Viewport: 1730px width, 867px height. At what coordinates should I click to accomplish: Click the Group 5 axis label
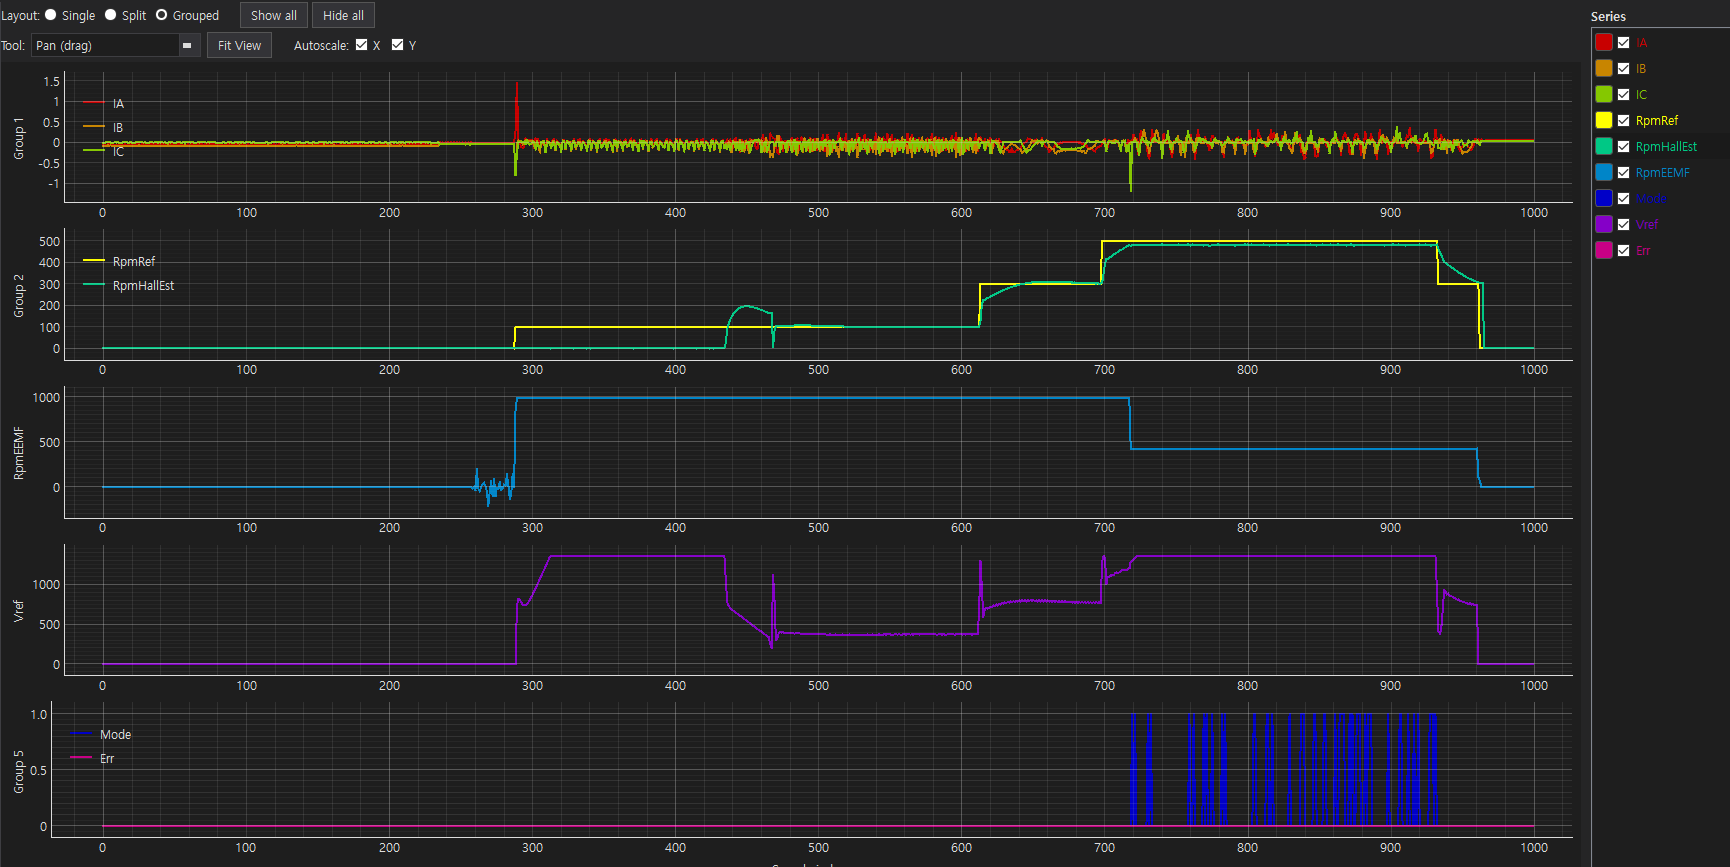18,772
